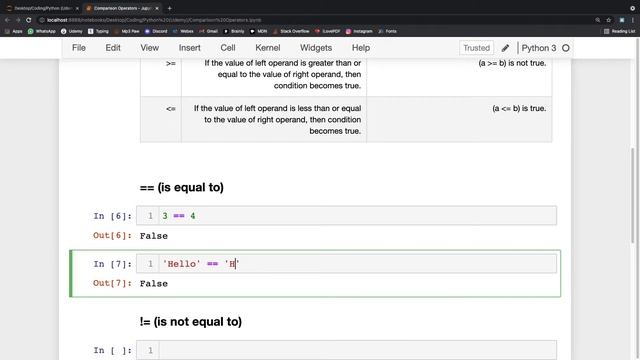Open the Typing bookmark

98,31
